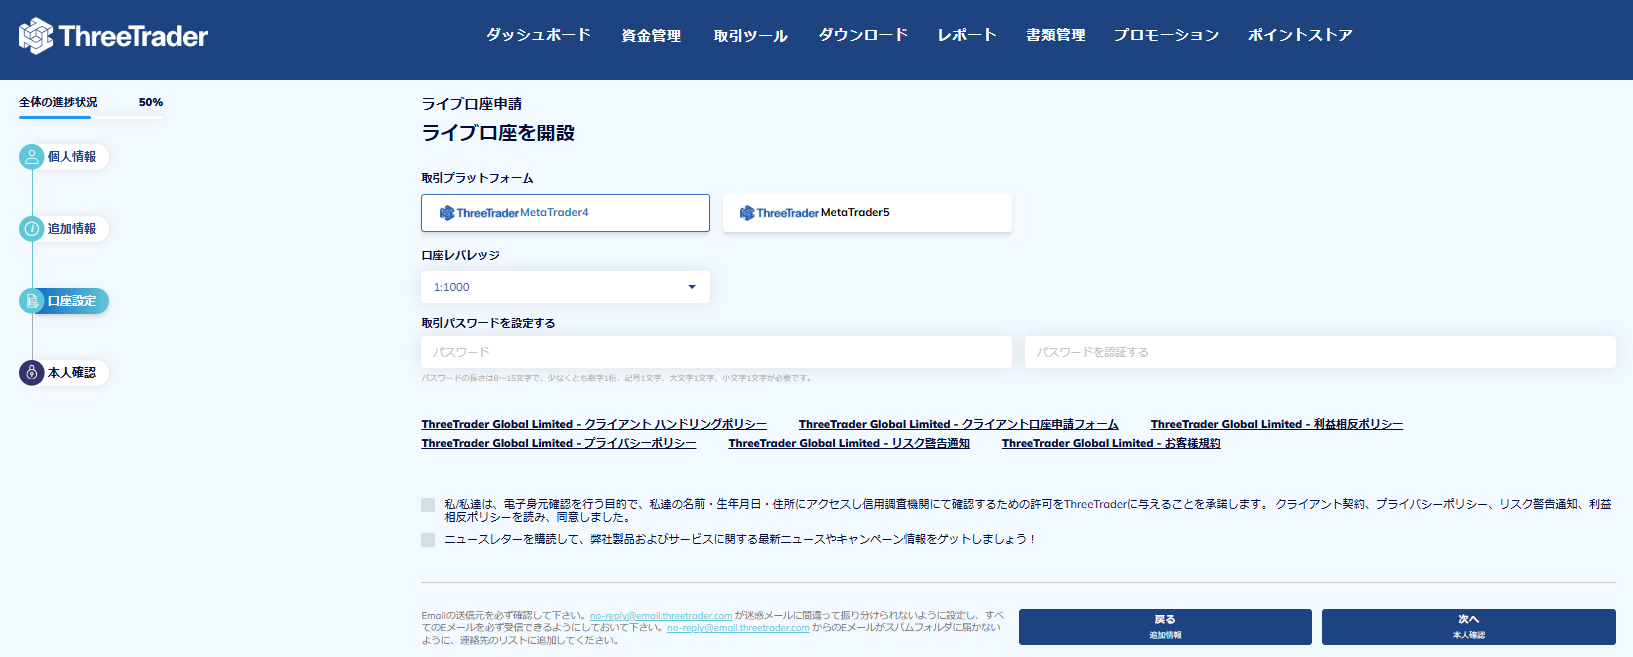Click the 追加情報 info step icon
This screenshot has height=657, width=1633.
point(32,229)
